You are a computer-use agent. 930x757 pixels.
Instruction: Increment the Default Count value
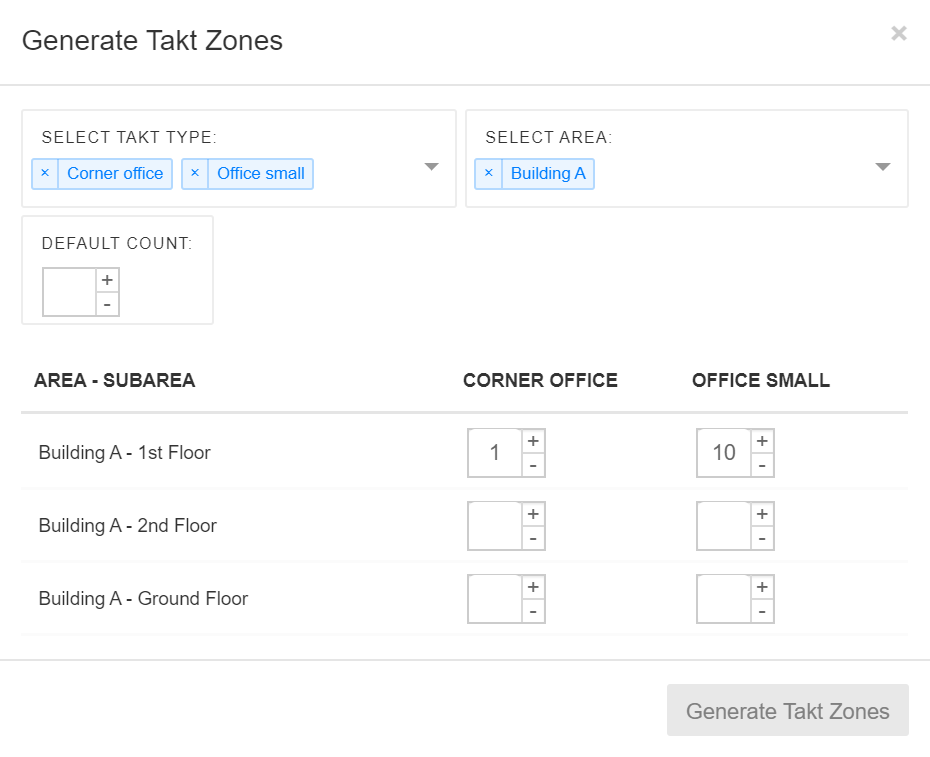107,280
